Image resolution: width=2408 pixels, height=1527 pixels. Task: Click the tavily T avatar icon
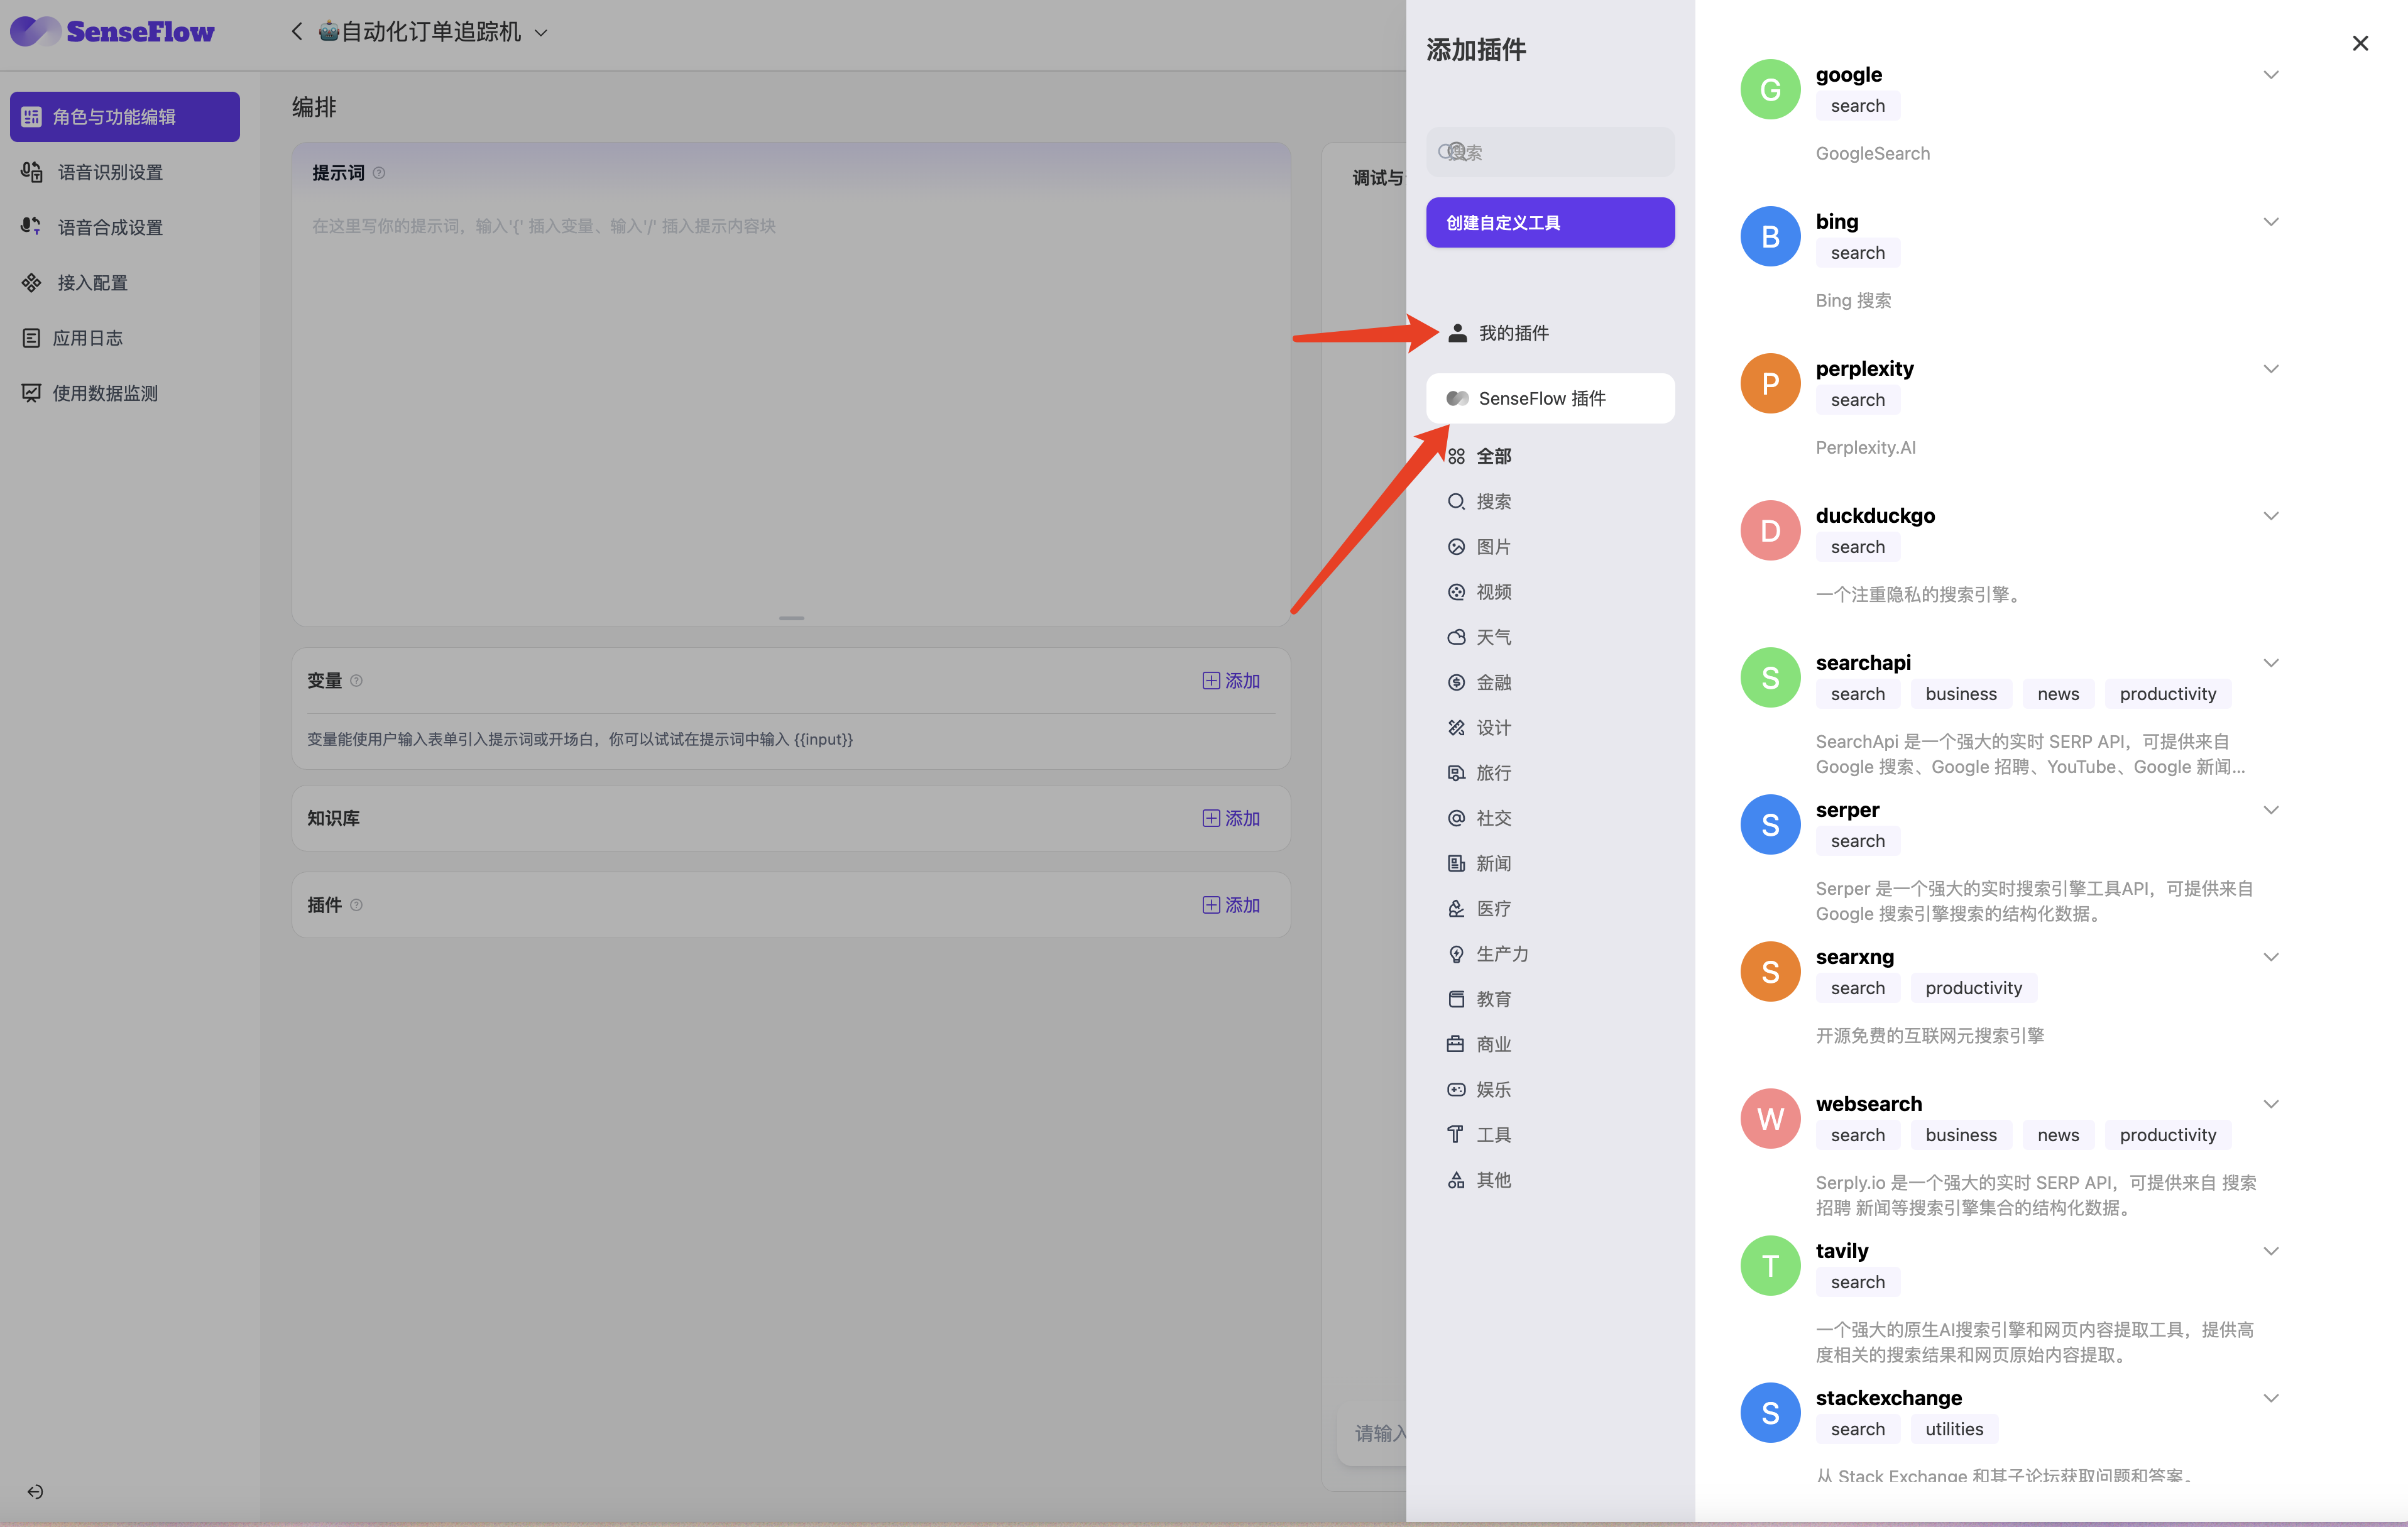pyautogui.click(x=1770, y=1265)
